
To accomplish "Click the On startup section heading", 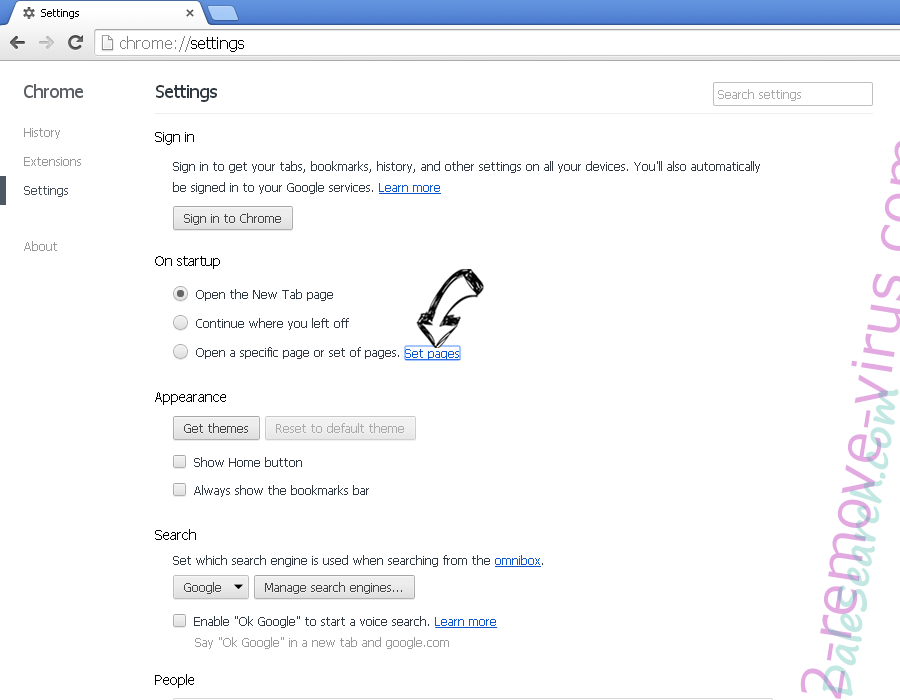I will tap(187, 262).
